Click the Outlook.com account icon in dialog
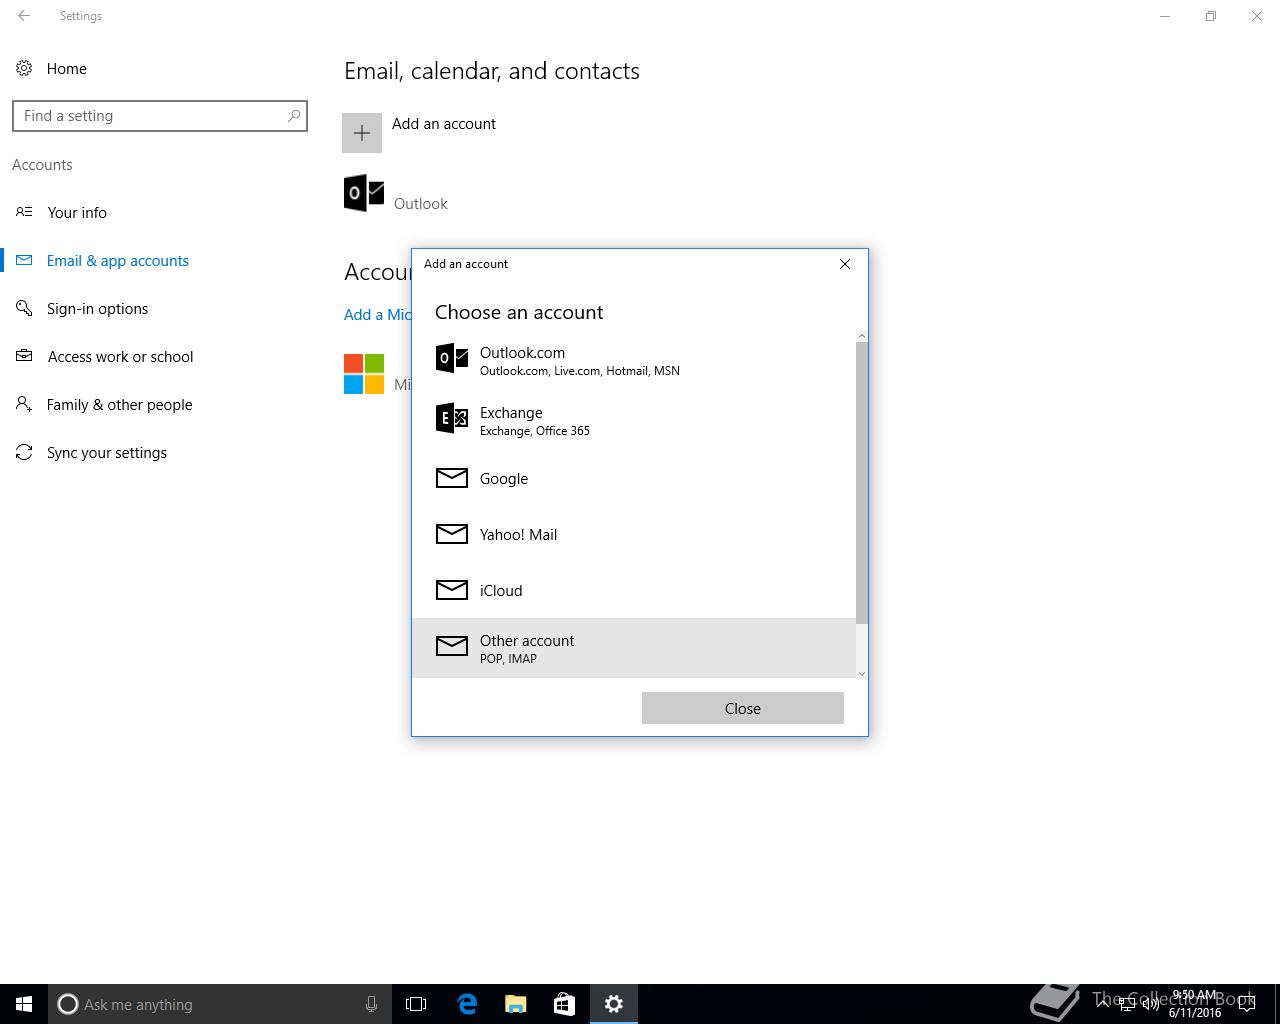1280x1024 pixels. click(x=452, y=358)
